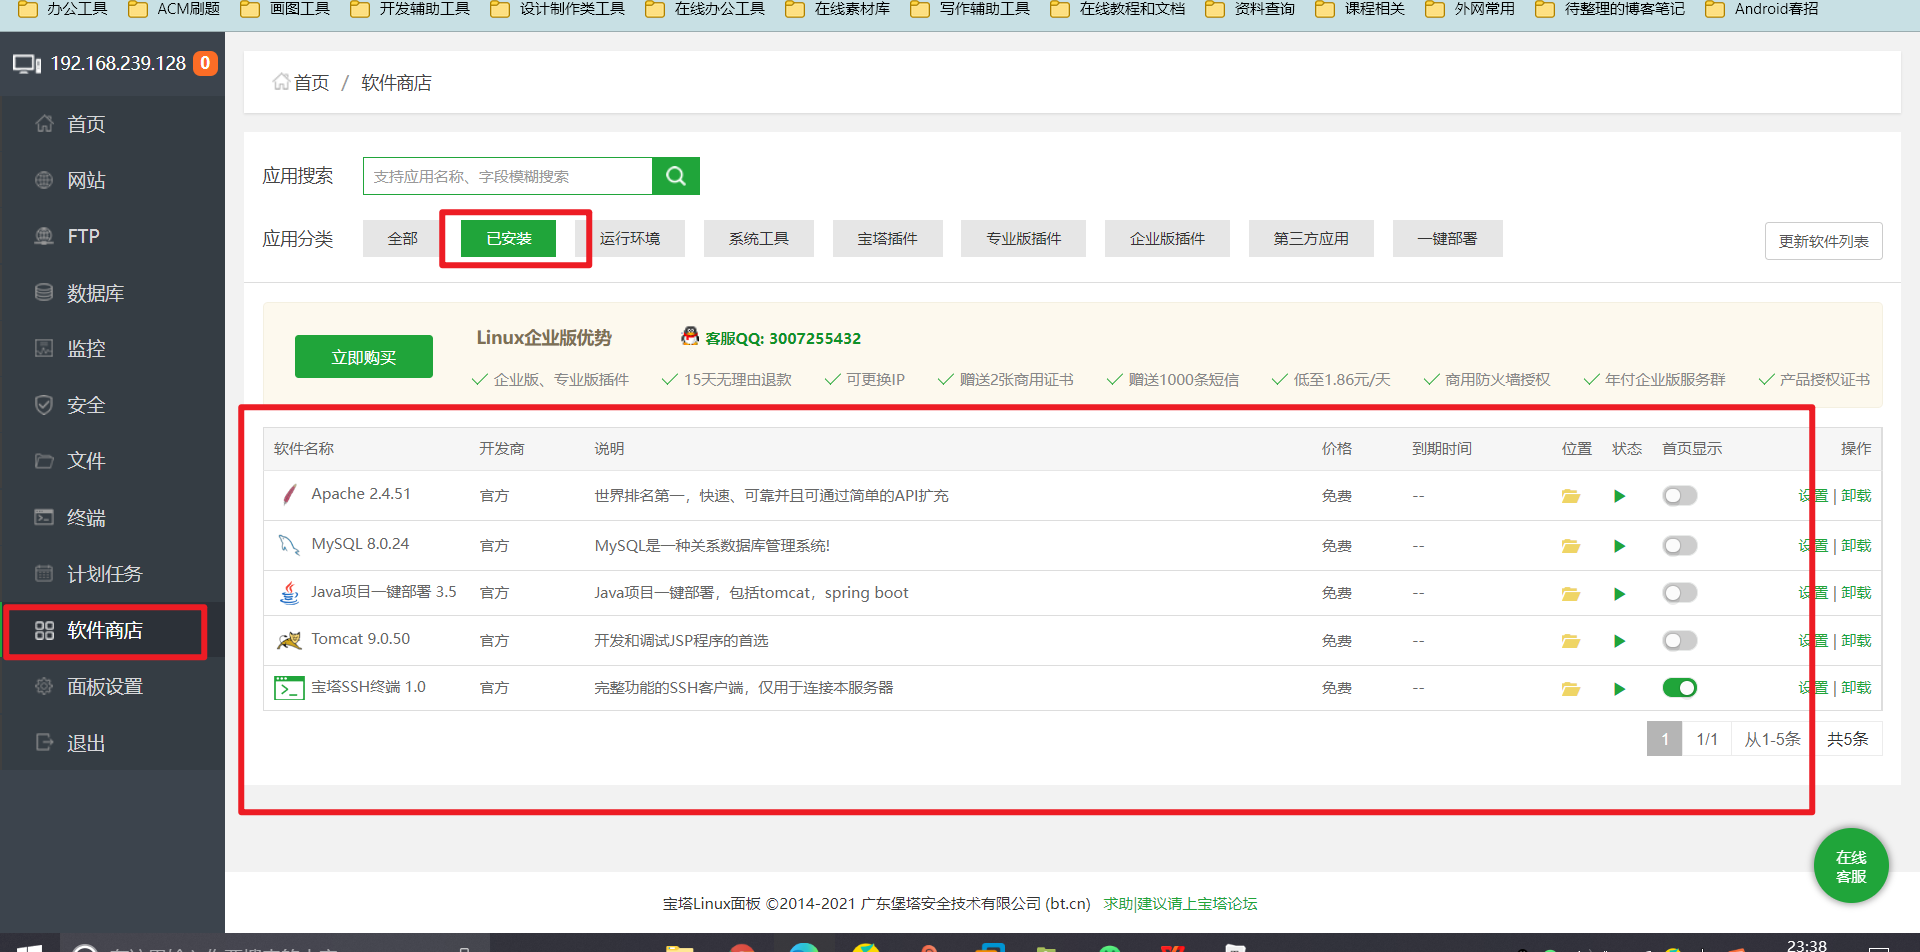The height and width of the screenshot is (952, 1920).
Task: Select the 运行环境 category tab
Action: click(x=630, y=239)
